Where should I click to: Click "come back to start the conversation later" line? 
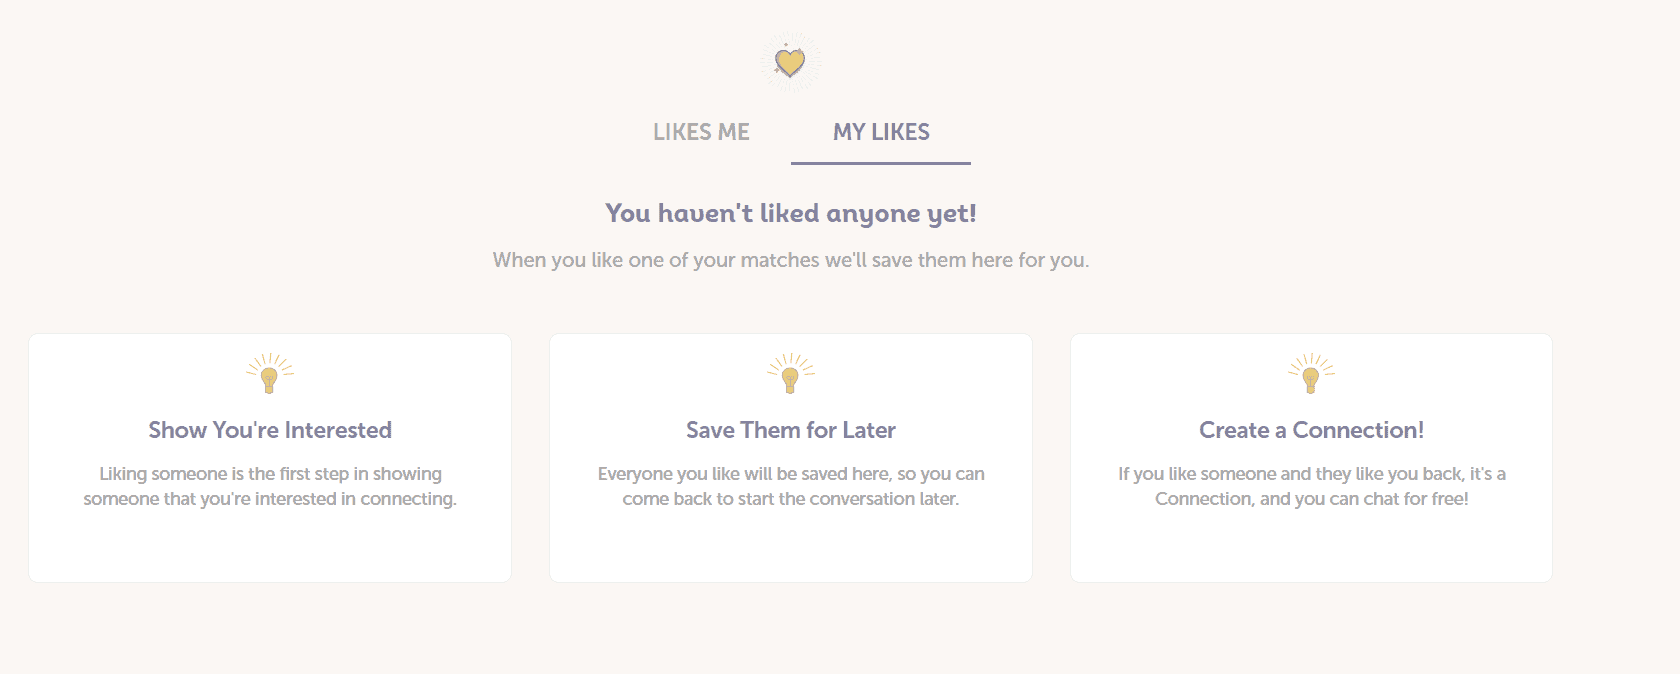791,499
